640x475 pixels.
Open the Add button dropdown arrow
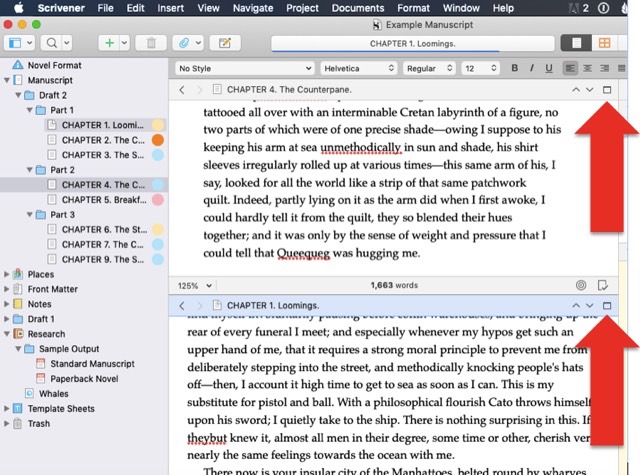[124, 43]
